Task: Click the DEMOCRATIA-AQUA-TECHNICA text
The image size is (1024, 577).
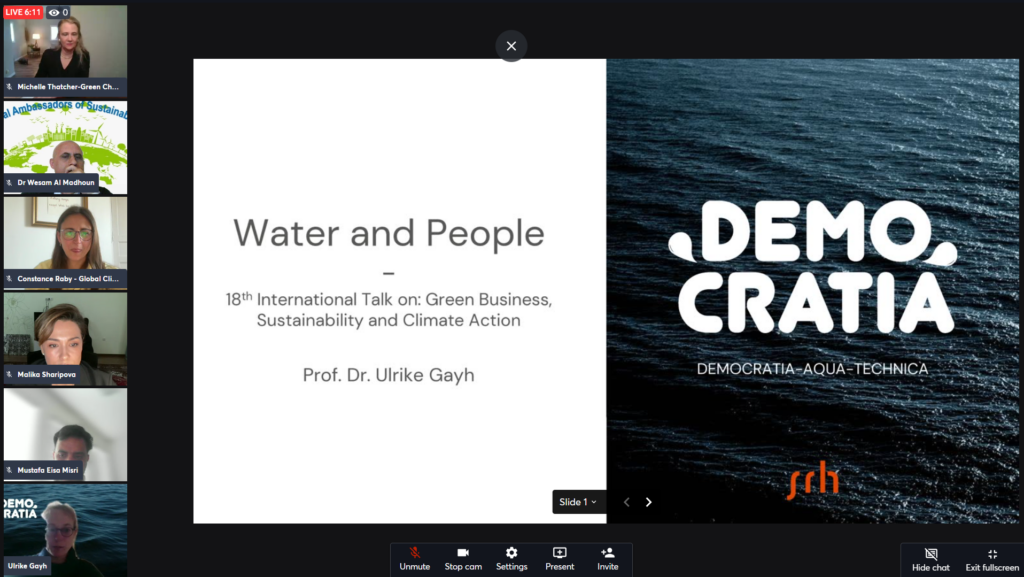Action: pos(812,369)
